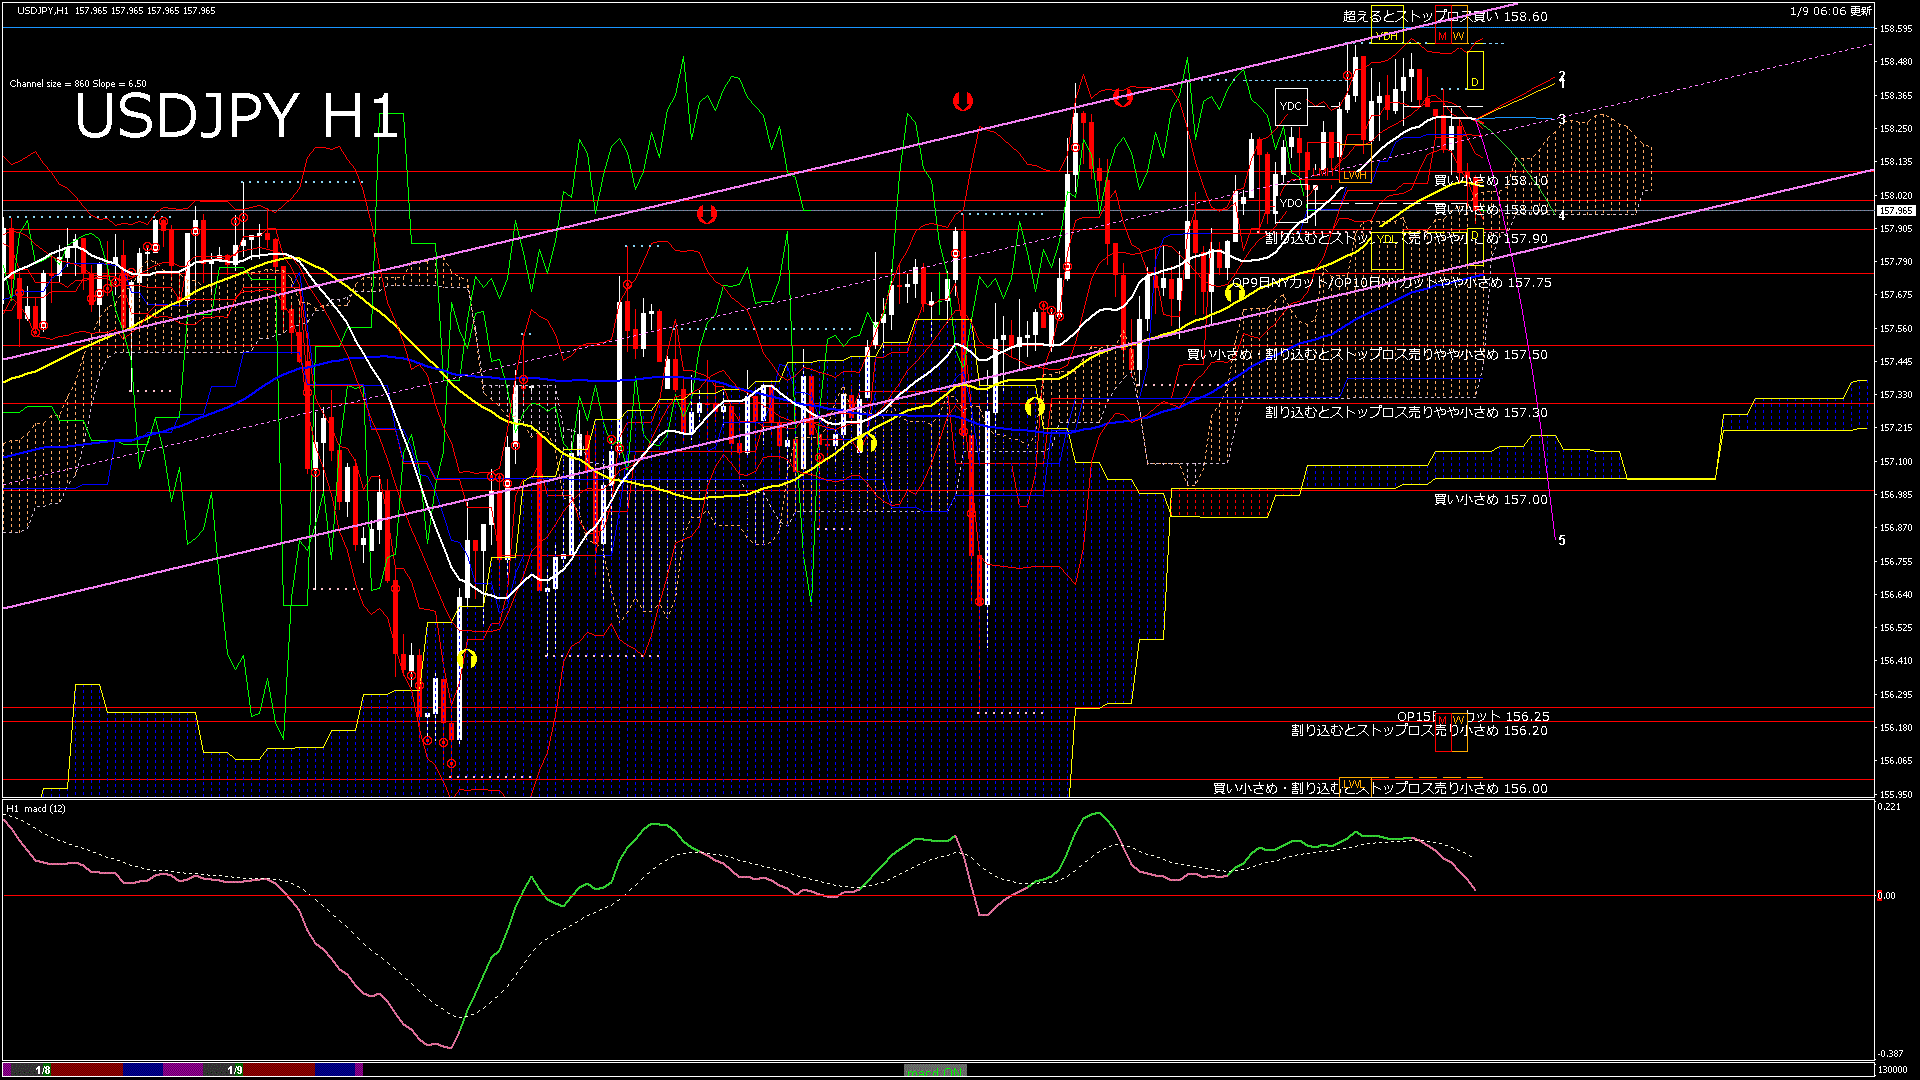The height and width of the screenshot is (1080, 1920).
Task: Toggle the macd ON button
Action: tap(934, 1071)
